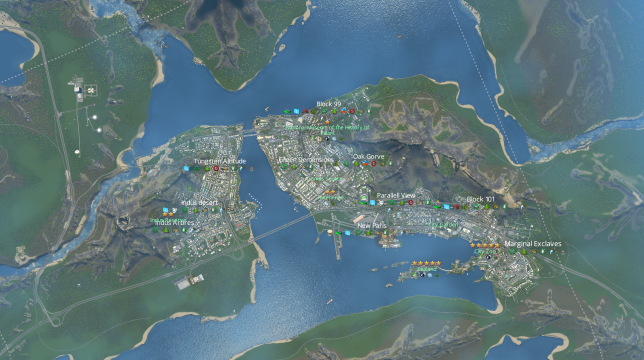Click the red circular icon under Tungsten Altitude

click(216, 168)
